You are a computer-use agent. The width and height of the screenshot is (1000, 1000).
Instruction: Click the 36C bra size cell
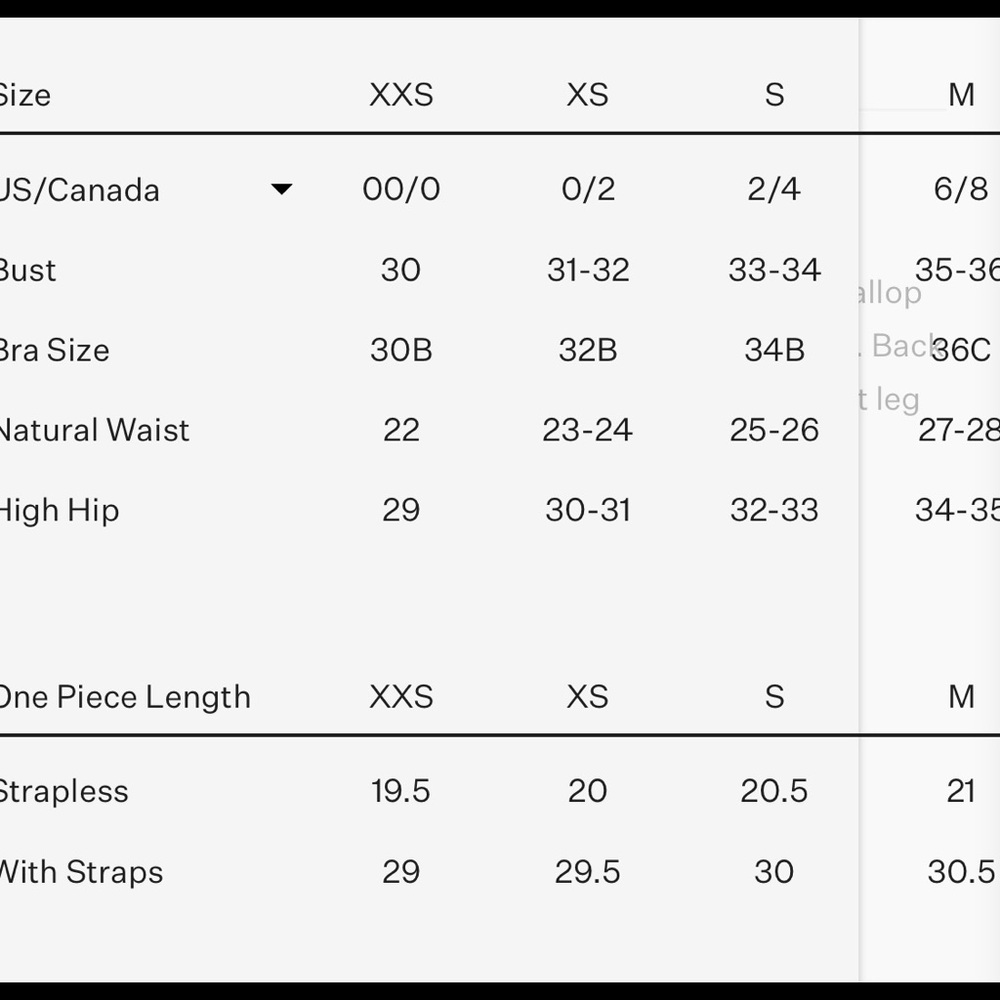click(x=961, y=350)
